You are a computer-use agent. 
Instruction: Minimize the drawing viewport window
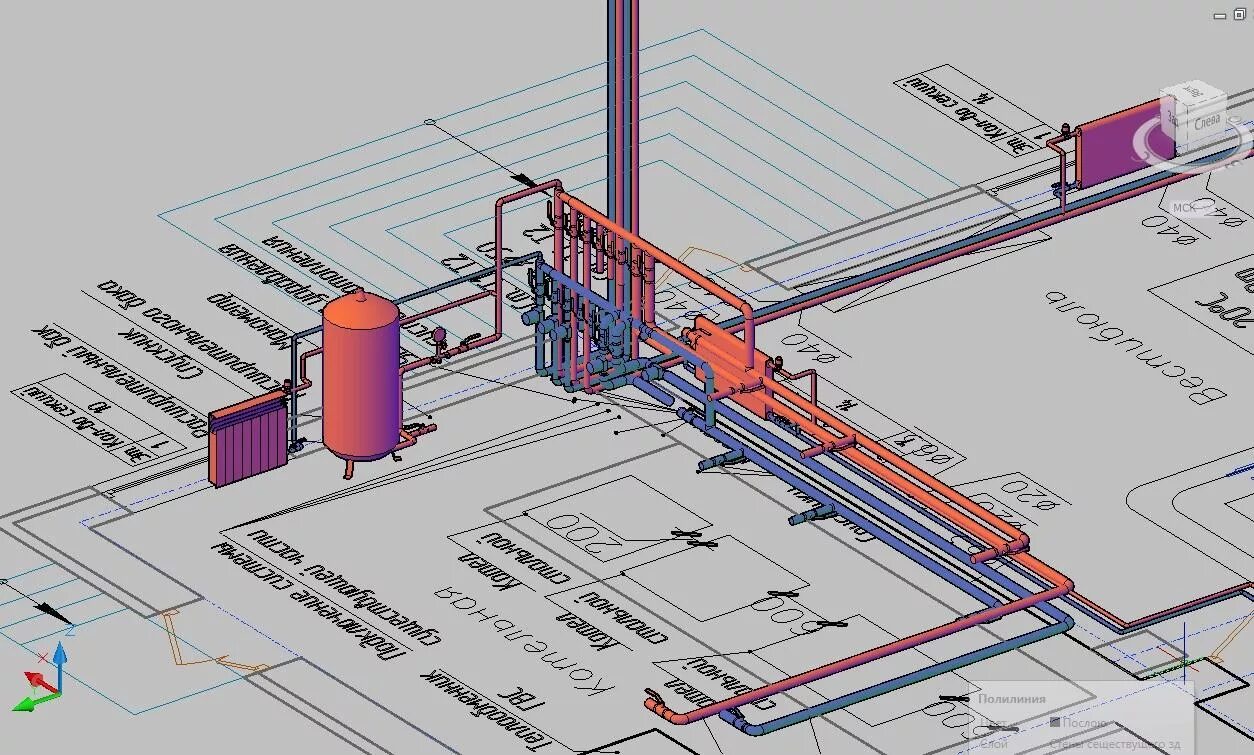tap(1219, 17)
